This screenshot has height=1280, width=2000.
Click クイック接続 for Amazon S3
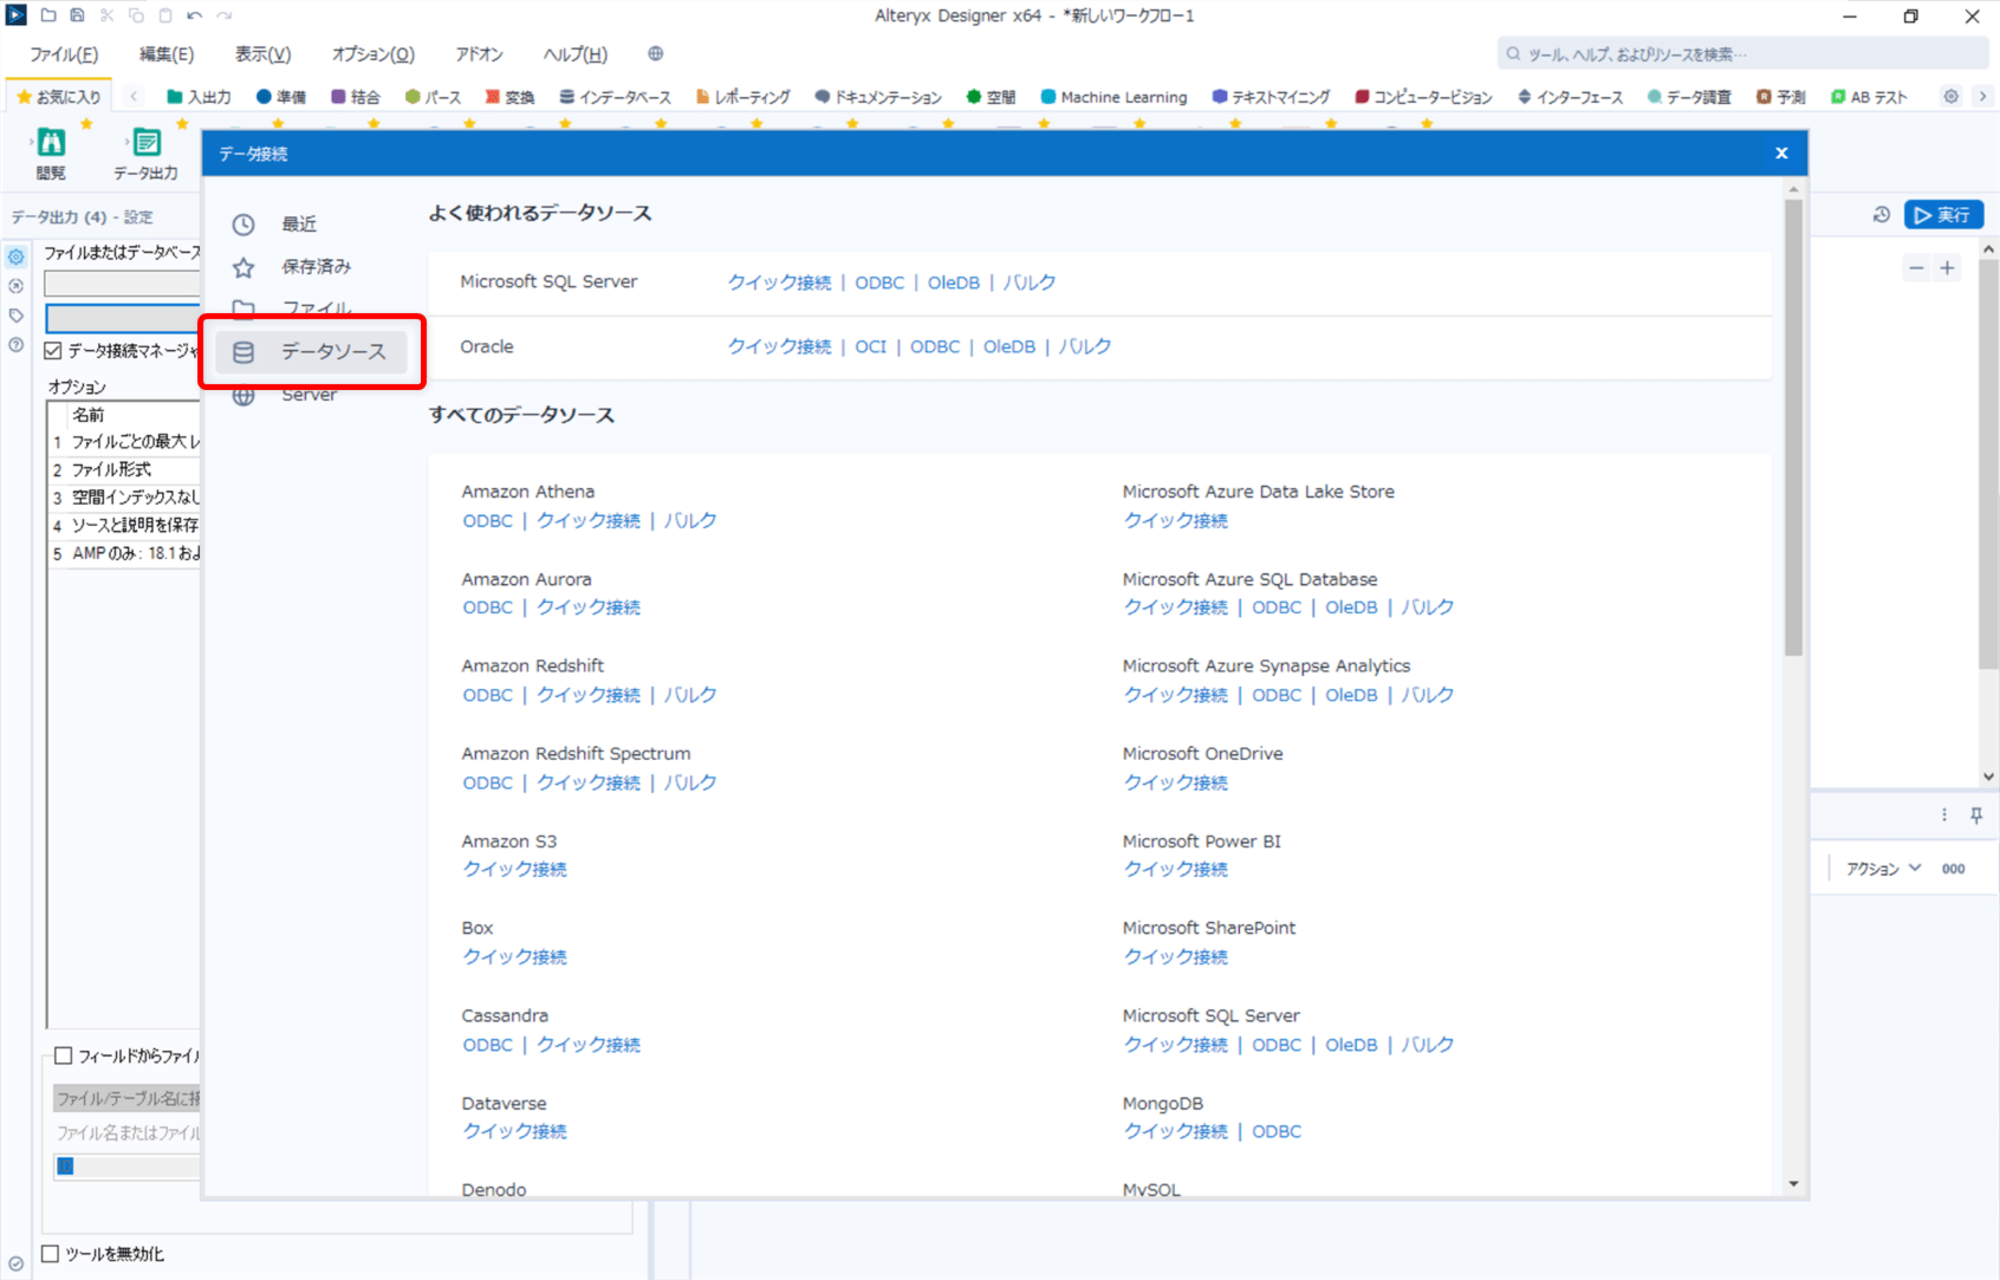click(514, 869)
